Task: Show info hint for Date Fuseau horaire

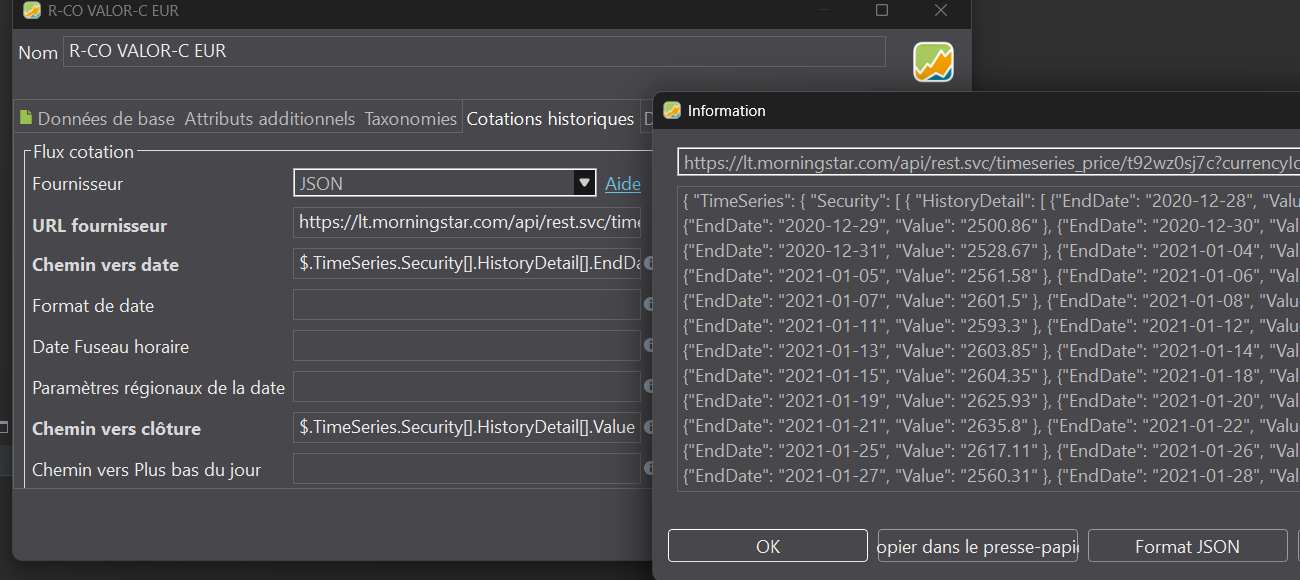Action: tap(648, 346)
